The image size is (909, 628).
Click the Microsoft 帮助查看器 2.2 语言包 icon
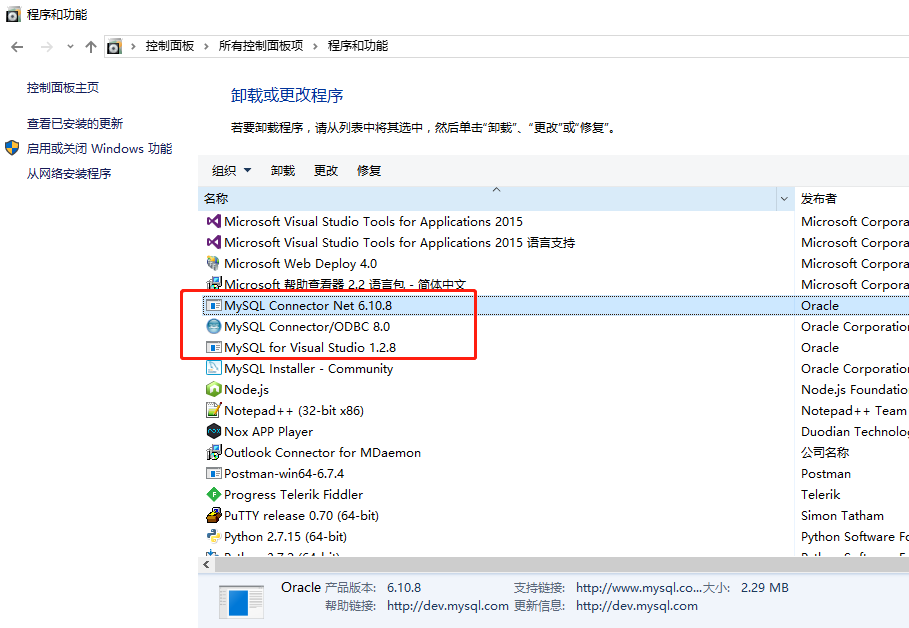[214, 284]
